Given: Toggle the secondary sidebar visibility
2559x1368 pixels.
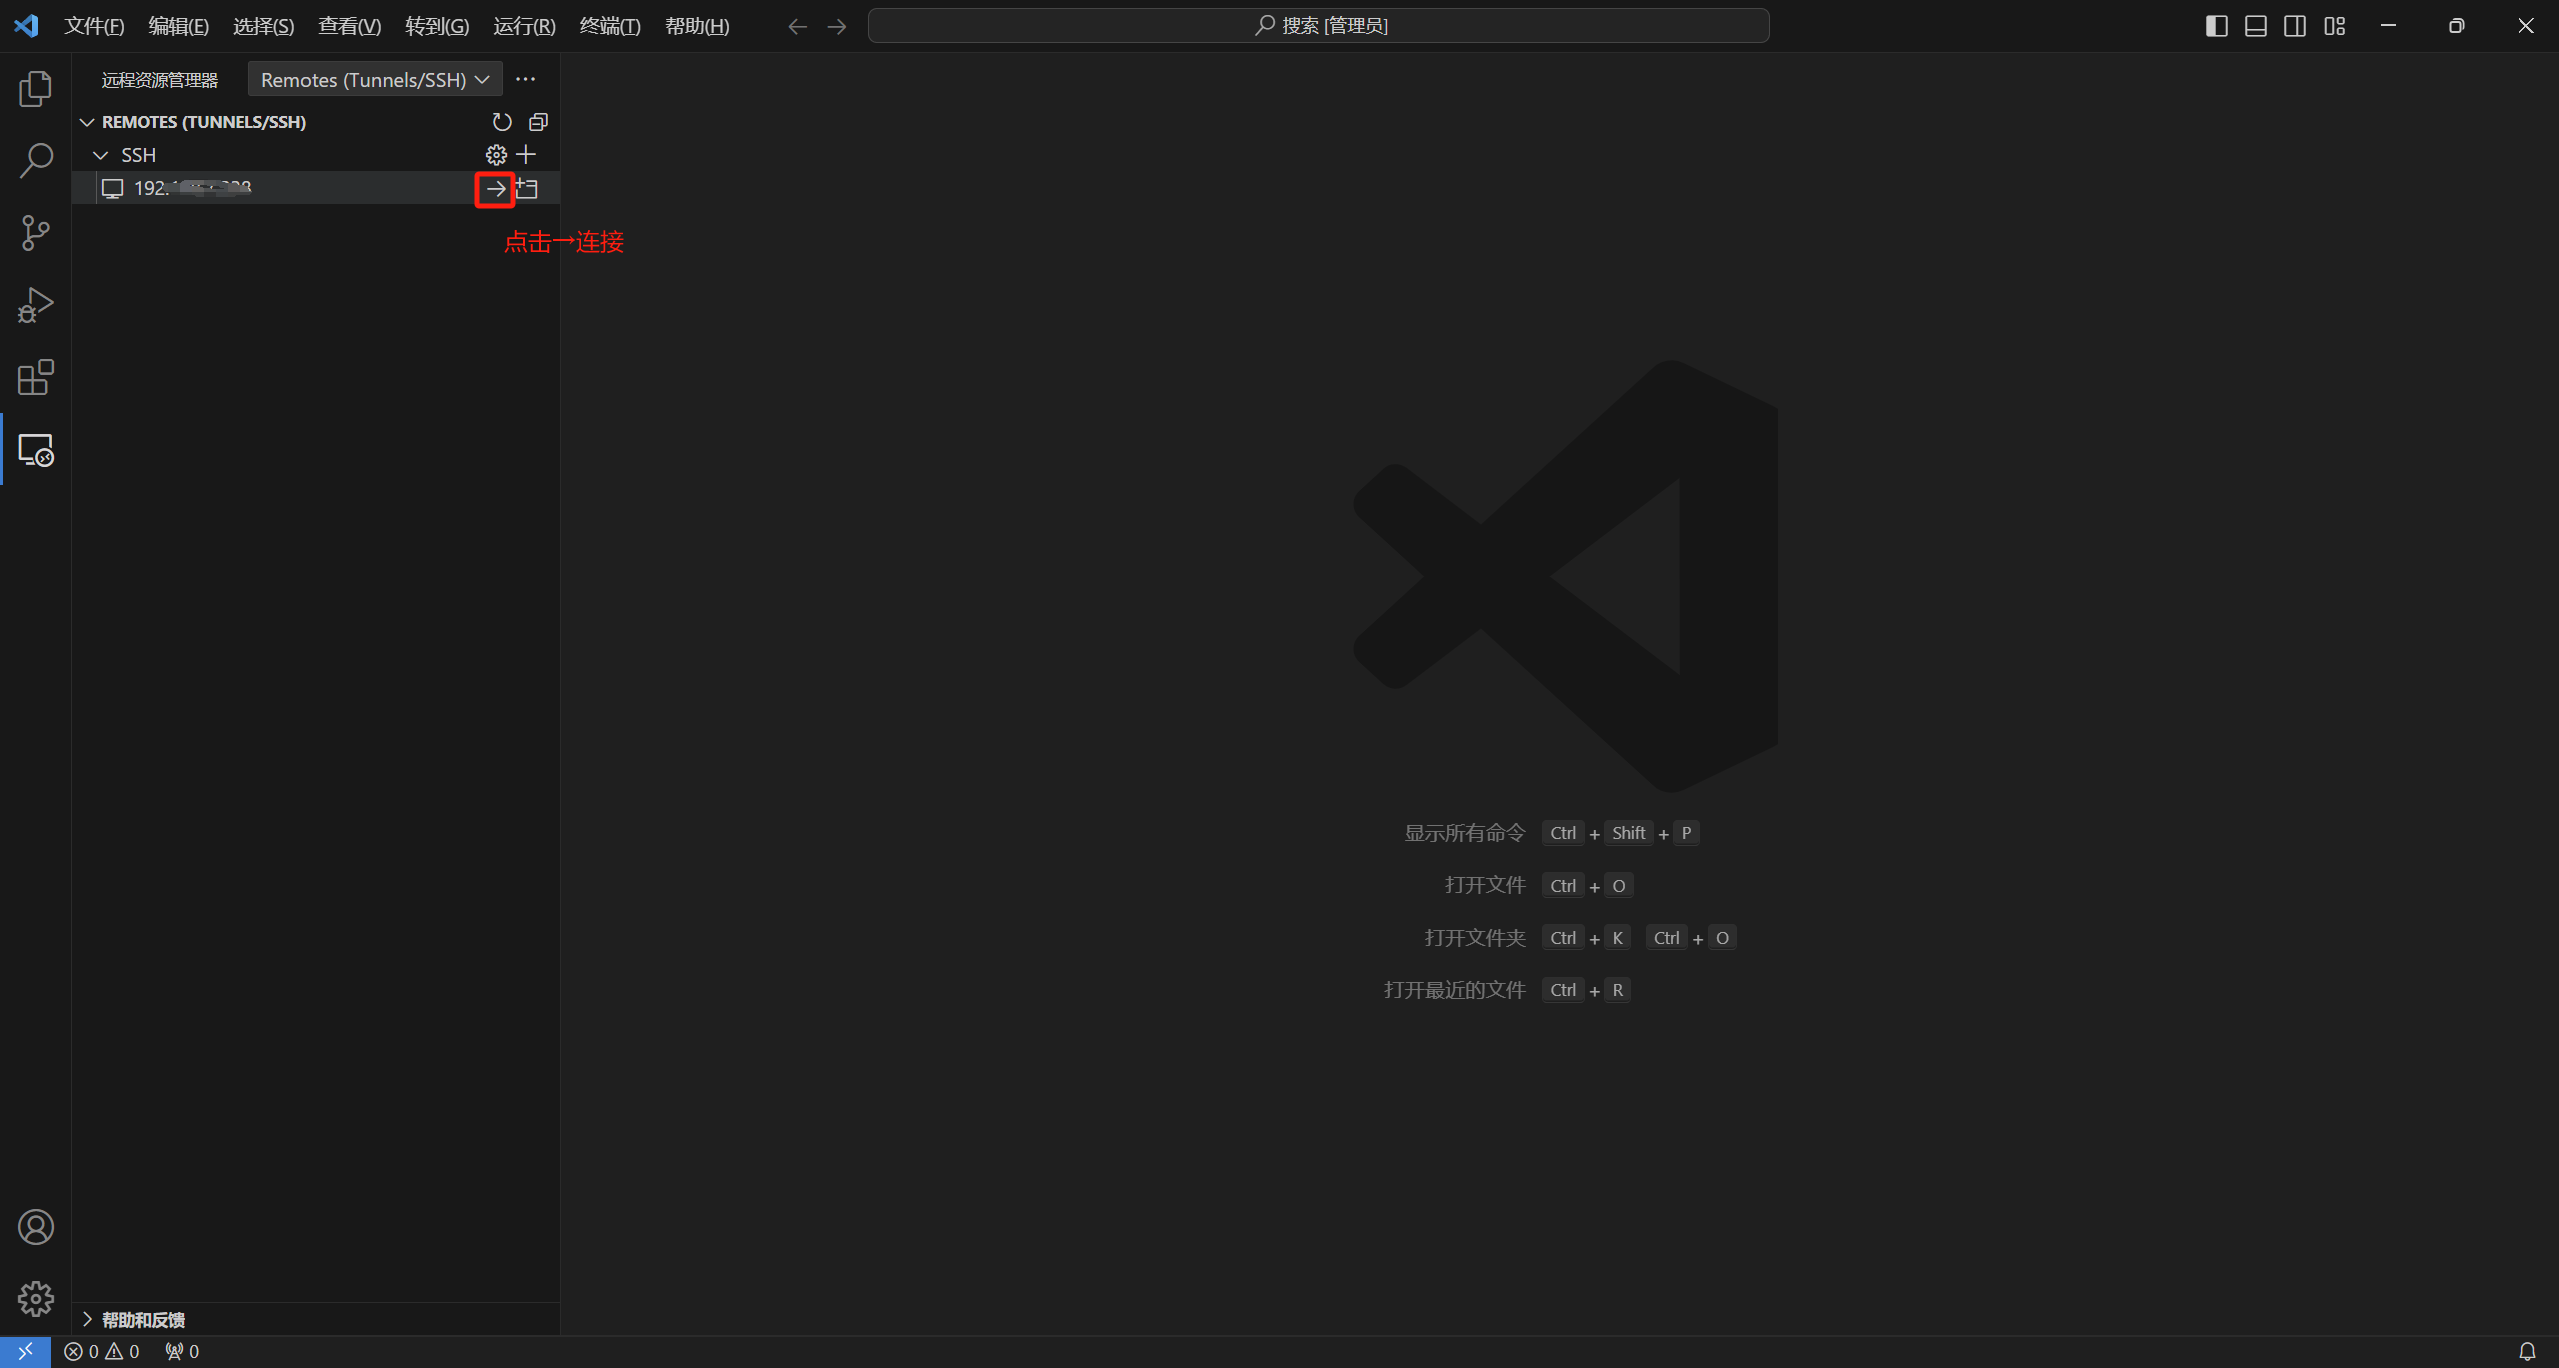Looking at the screenshot, I should (x=2295, y=26).
